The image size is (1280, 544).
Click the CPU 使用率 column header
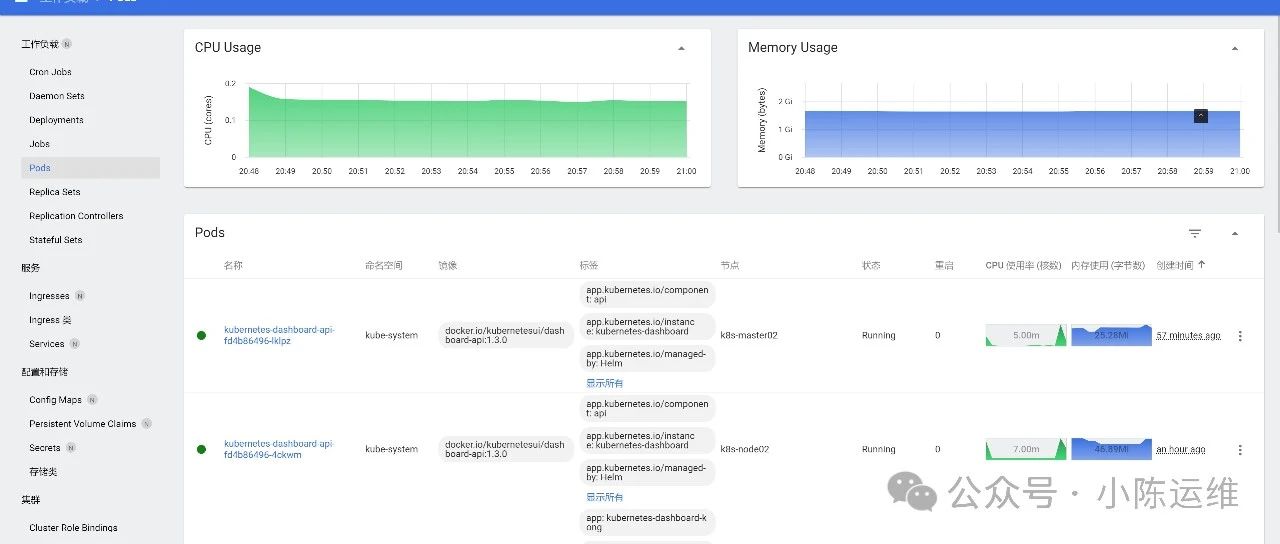pyautogui.click(x=1024, y=266)
